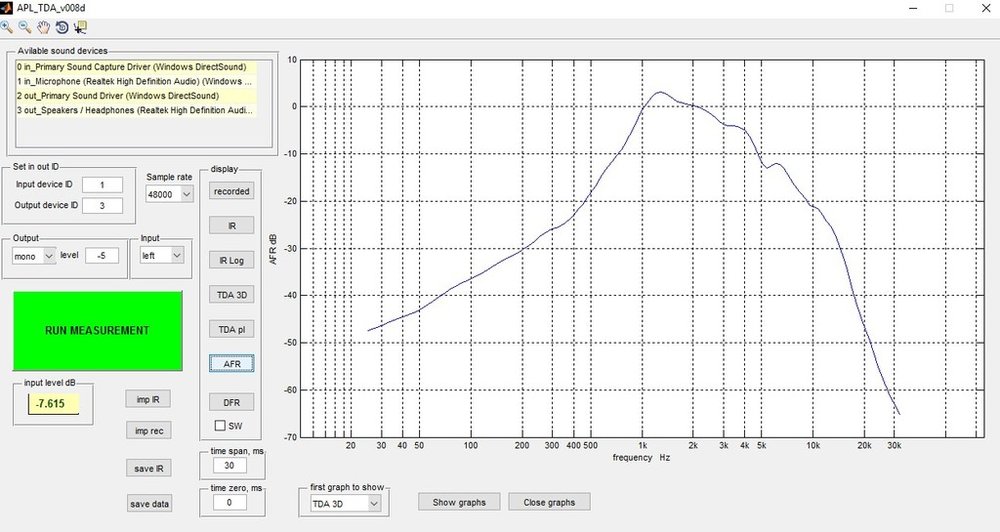Open the Output mono dropdown

point(34,256)
